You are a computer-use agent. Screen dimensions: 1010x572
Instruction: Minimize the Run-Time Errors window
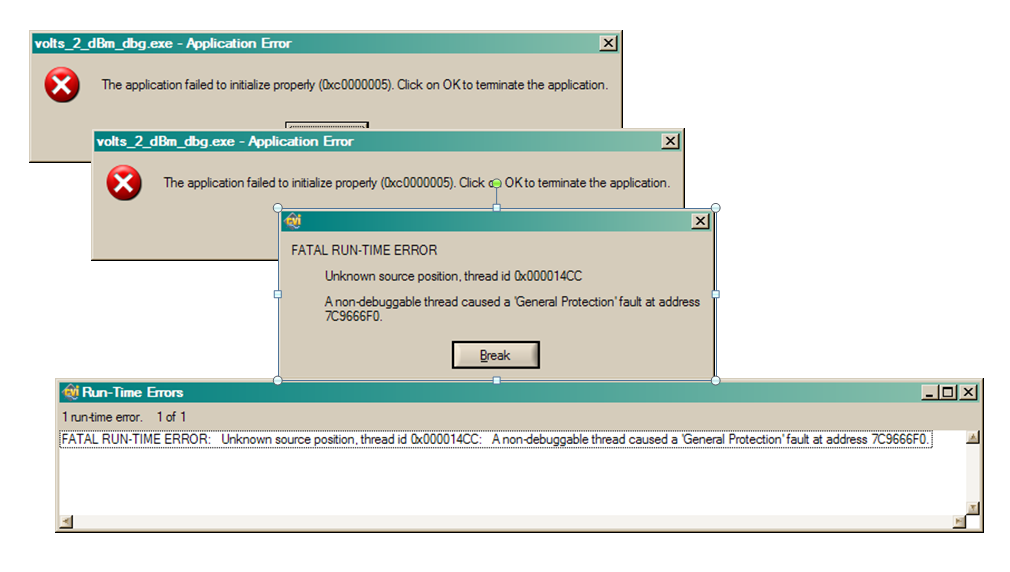click(x=930, y=392)
